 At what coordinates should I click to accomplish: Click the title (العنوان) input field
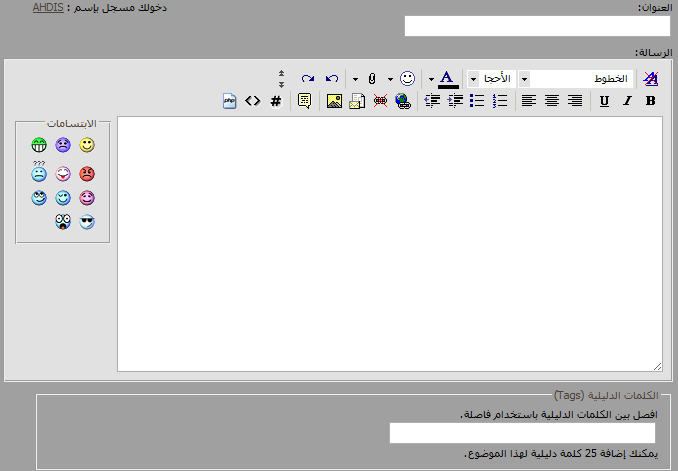537,26
